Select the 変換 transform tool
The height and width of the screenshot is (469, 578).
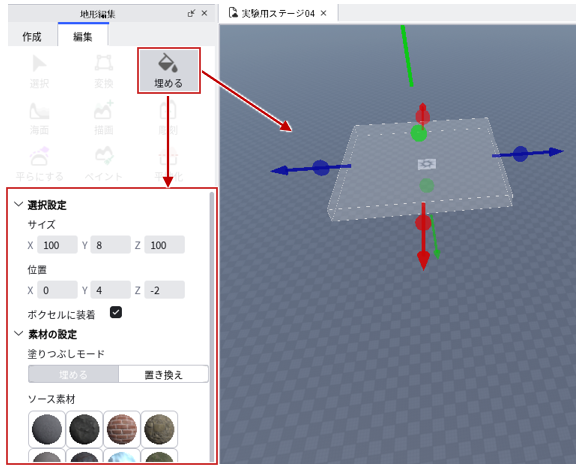pyautogui.click(x=104, y=72)
